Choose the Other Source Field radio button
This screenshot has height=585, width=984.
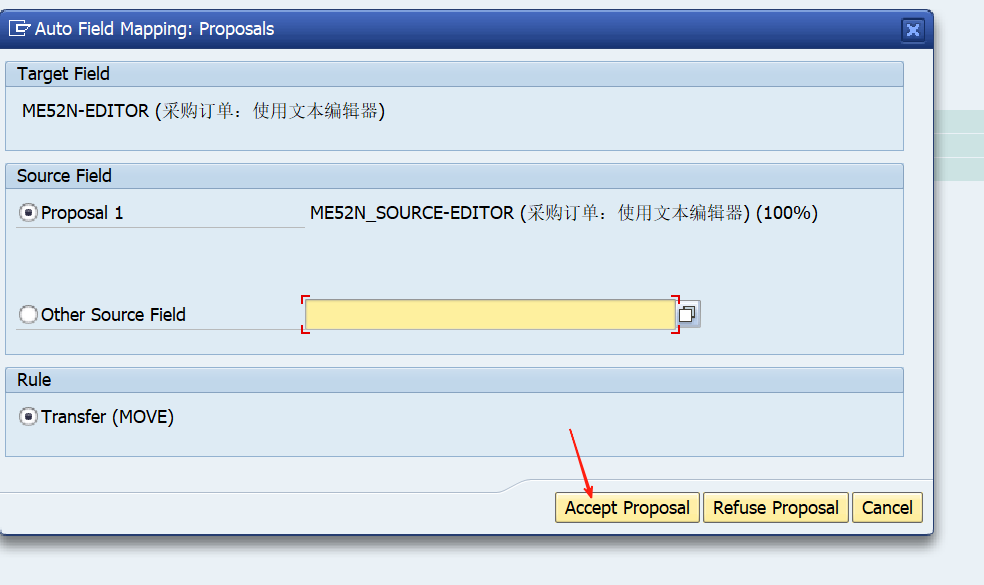28,314
